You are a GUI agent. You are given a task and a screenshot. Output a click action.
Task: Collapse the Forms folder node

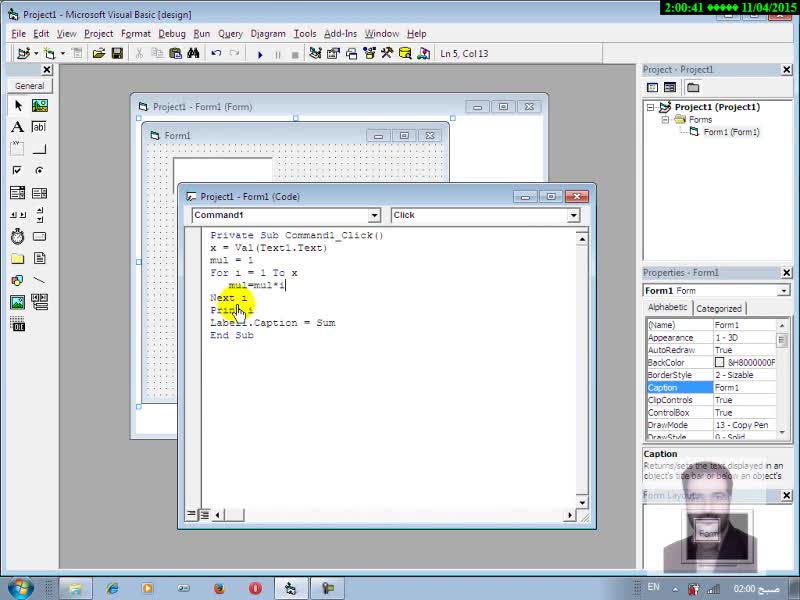(x=665, y=119)
